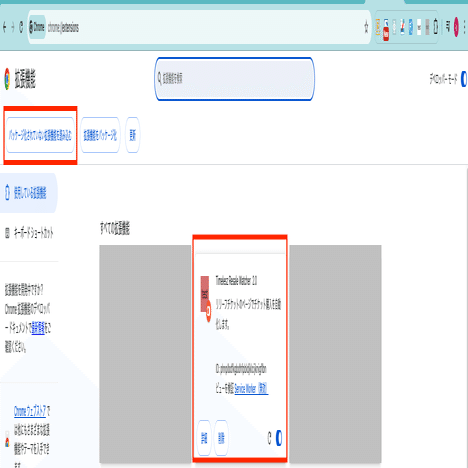
Task: Open the extensions puzzle-piece menu
Action: coord(436,27)
